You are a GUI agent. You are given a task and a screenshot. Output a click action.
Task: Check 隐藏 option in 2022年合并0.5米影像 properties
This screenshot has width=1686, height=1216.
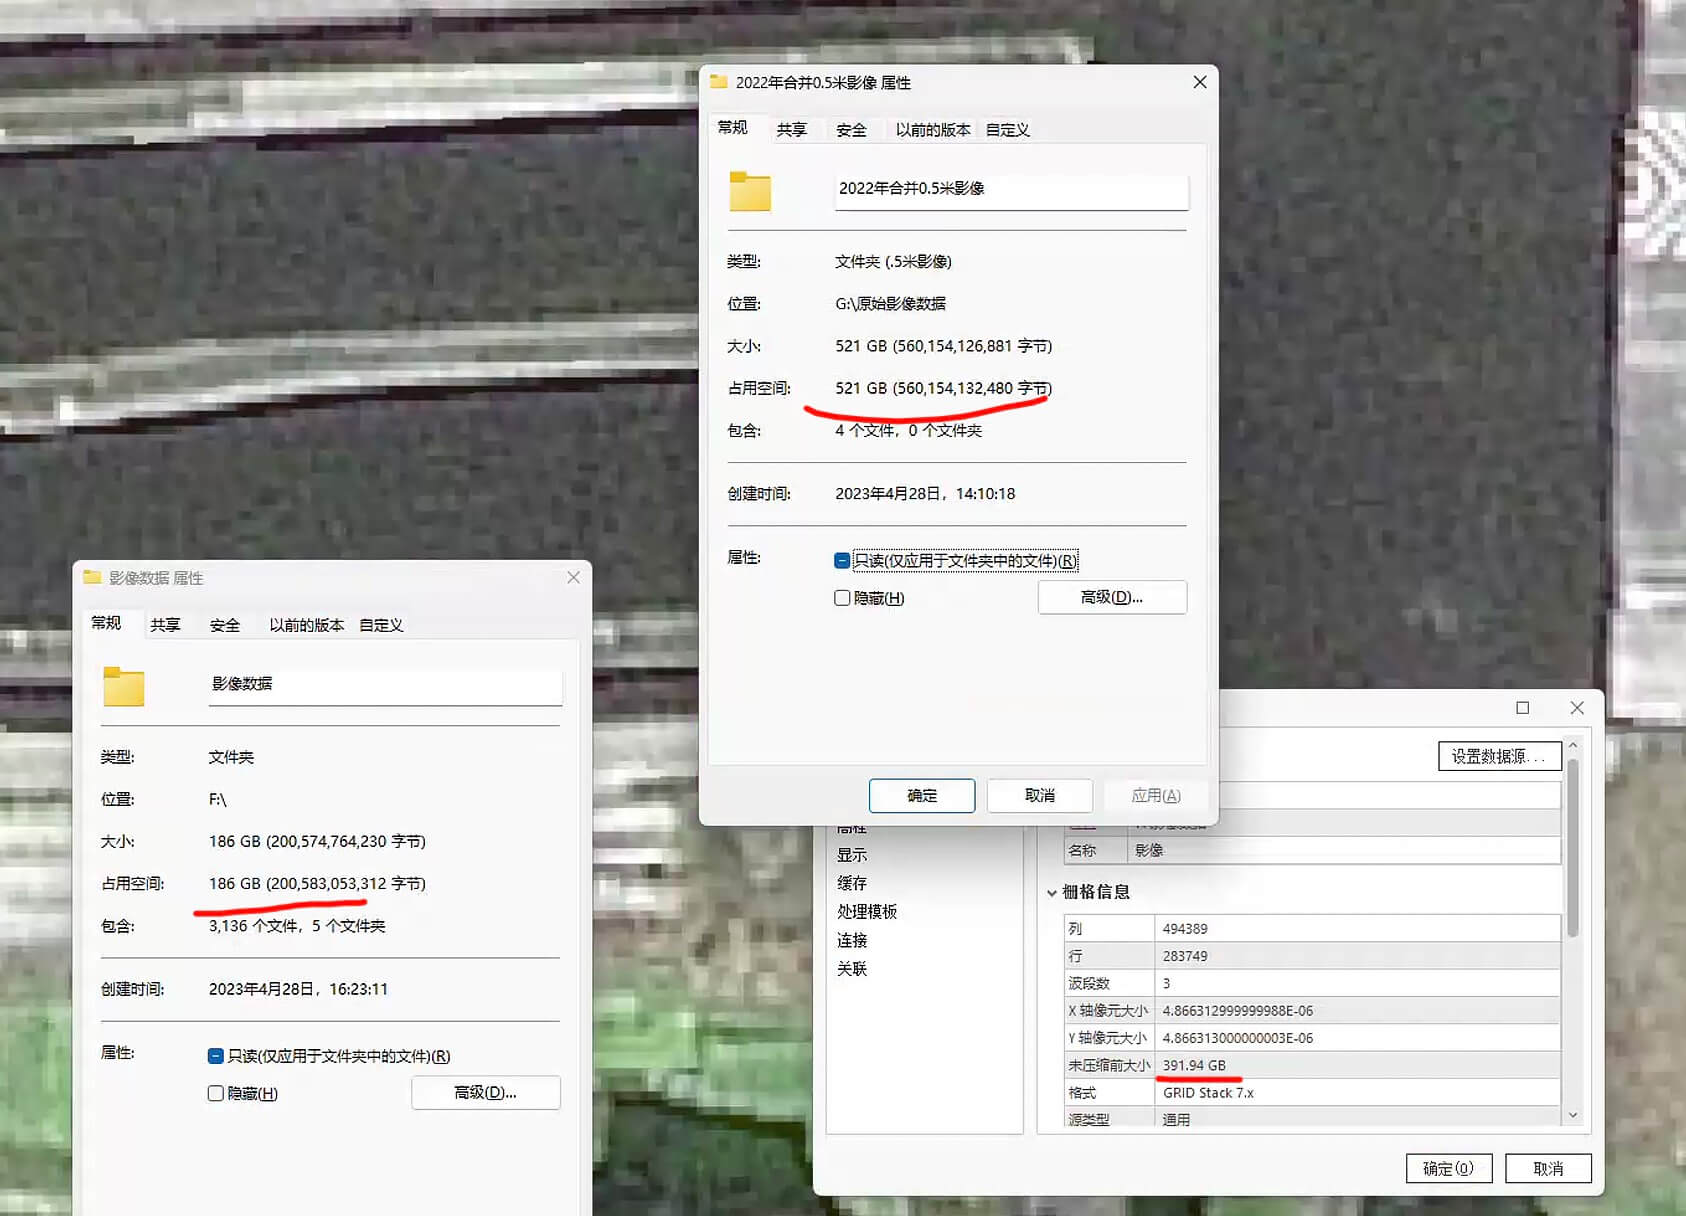[x=842, y=598]
